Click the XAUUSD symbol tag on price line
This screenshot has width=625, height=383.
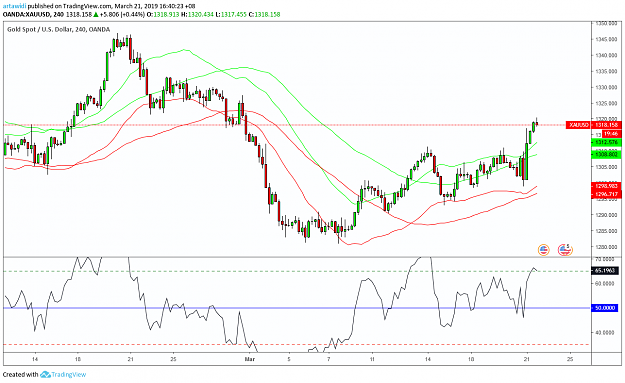click(579, 125)
